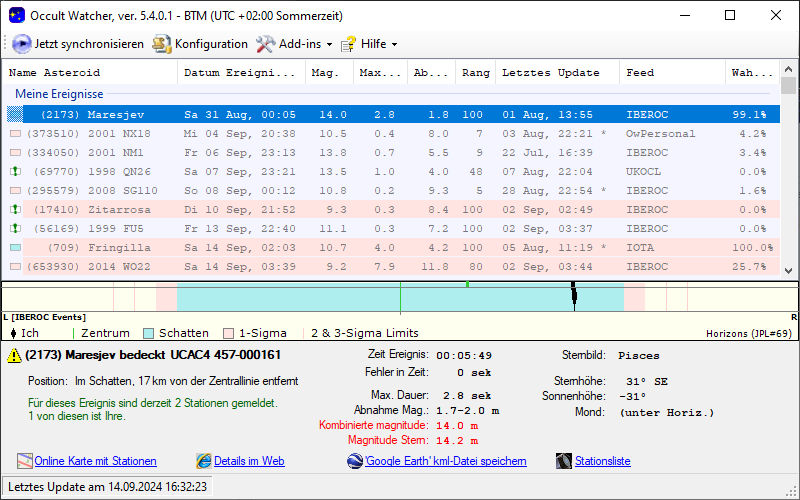
Task: Click the Google Earth globe icon
Action: [x=354, y=461]
